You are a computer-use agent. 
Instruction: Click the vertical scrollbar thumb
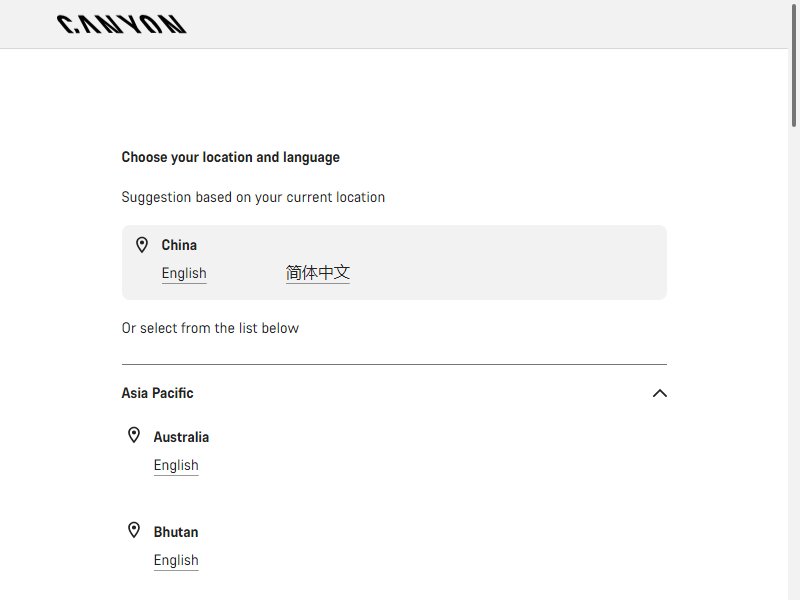(x=794, y=64)
